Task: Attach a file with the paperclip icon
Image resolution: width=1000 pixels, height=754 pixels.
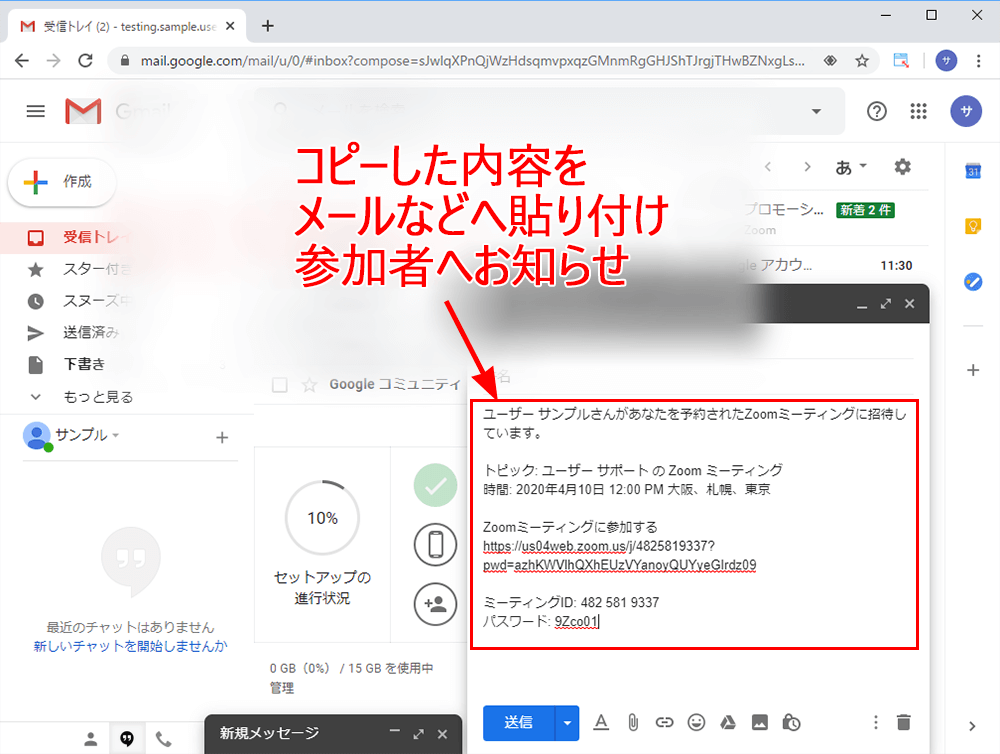Action: 633,722
